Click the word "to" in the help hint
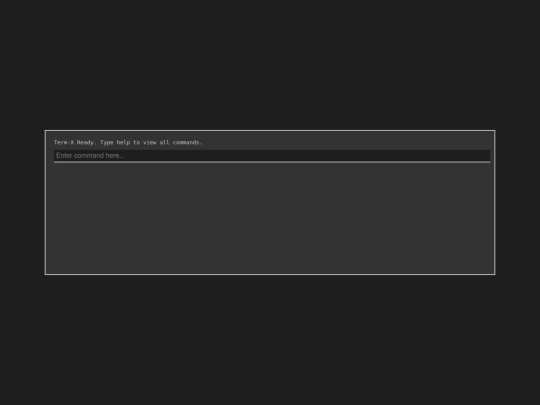Image resolution: width=540 pixels, height=405 pixels. pyautogui.click(x=136, y=142)
